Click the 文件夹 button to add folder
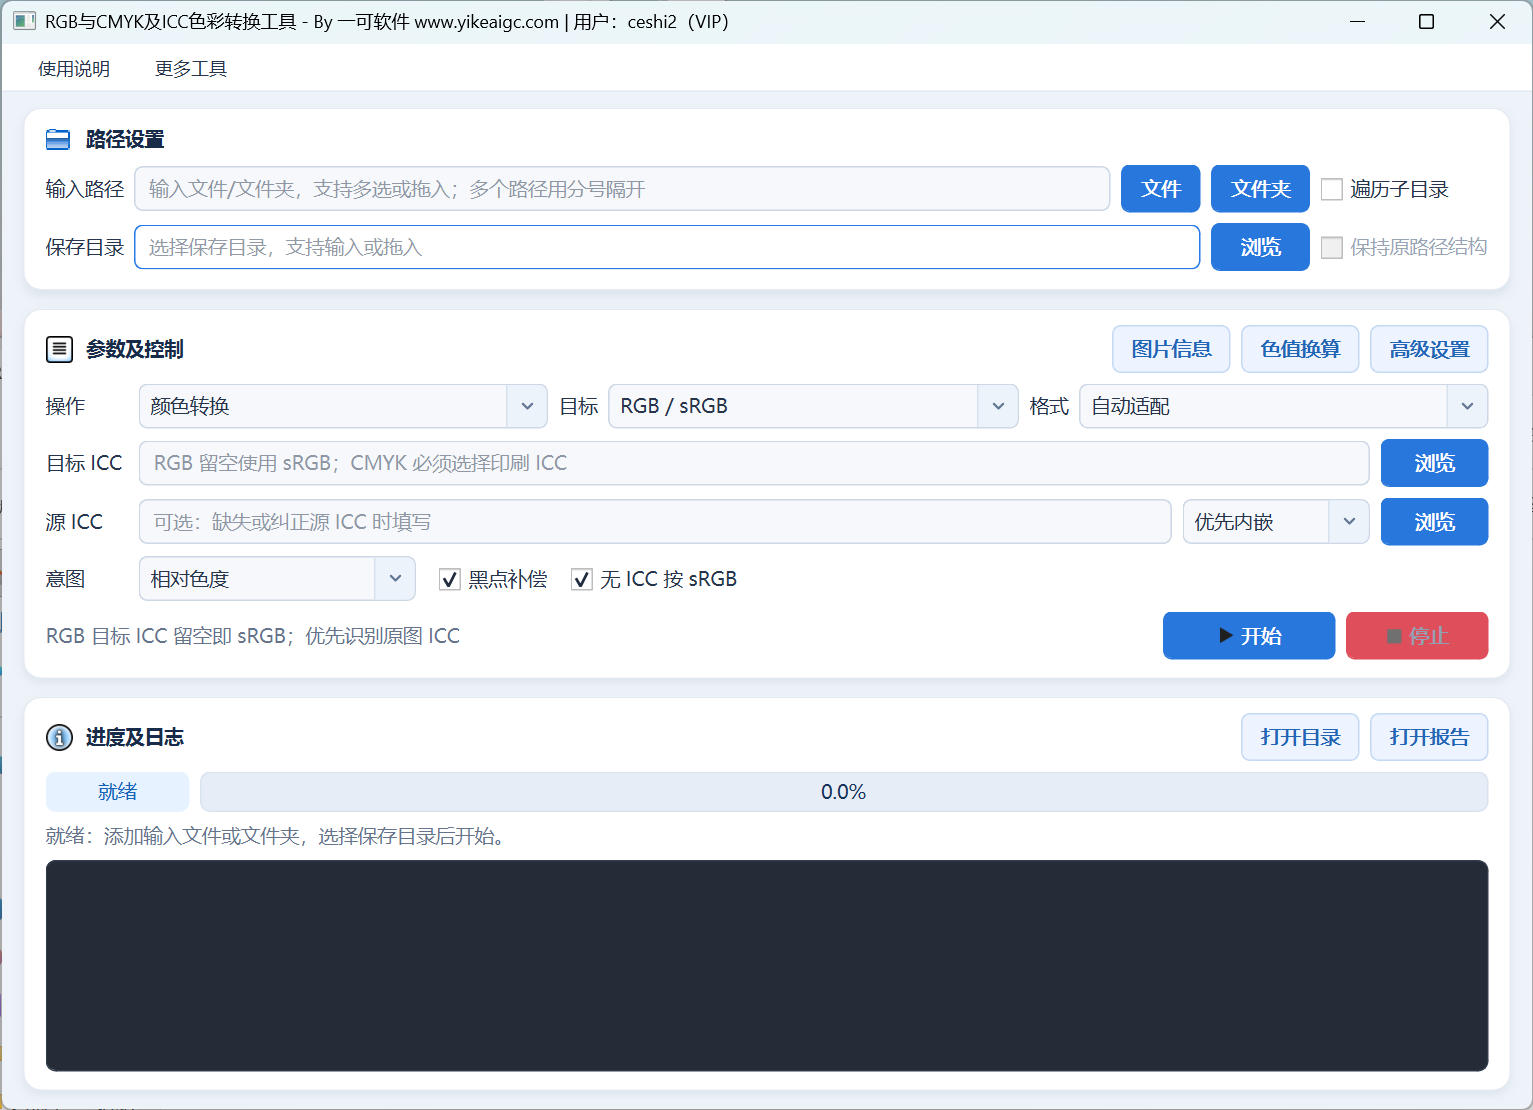Screen dimensions: 1533x1110 (x=1260, y=189)
